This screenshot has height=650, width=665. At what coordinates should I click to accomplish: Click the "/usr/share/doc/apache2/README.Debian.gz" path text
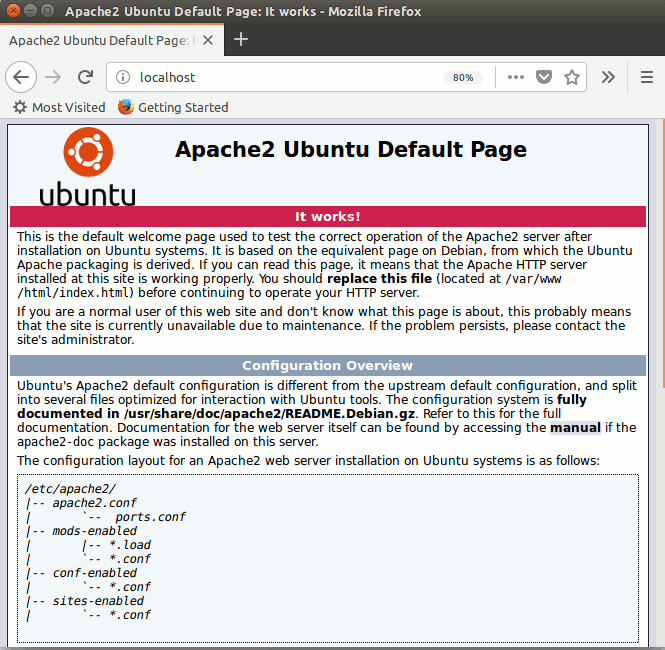[270, 413]
